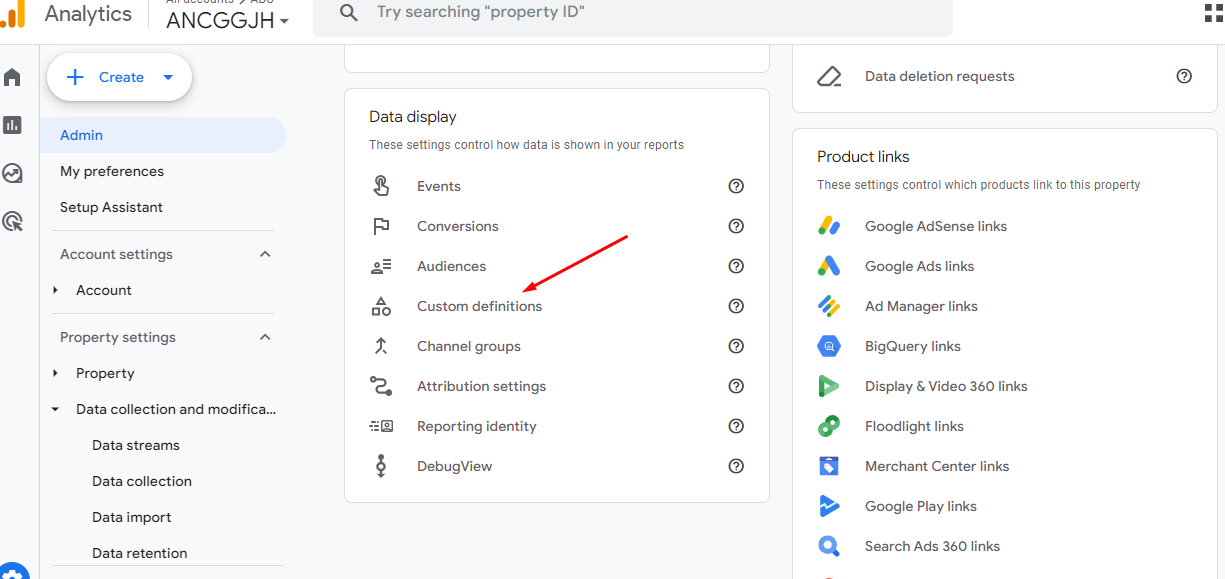The image size is (1225, 579).
Task: Click help icon next to DebugView
Action: tap(736, 466)
